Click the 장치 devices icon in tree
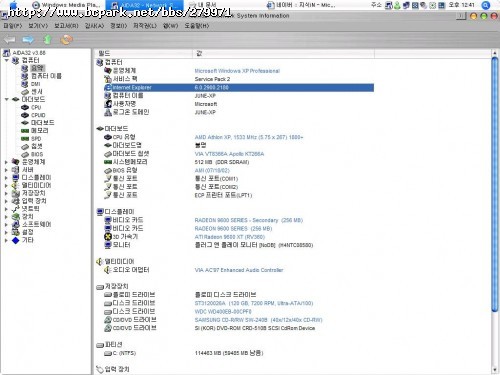Screen dimensions: 500x375 16,217
